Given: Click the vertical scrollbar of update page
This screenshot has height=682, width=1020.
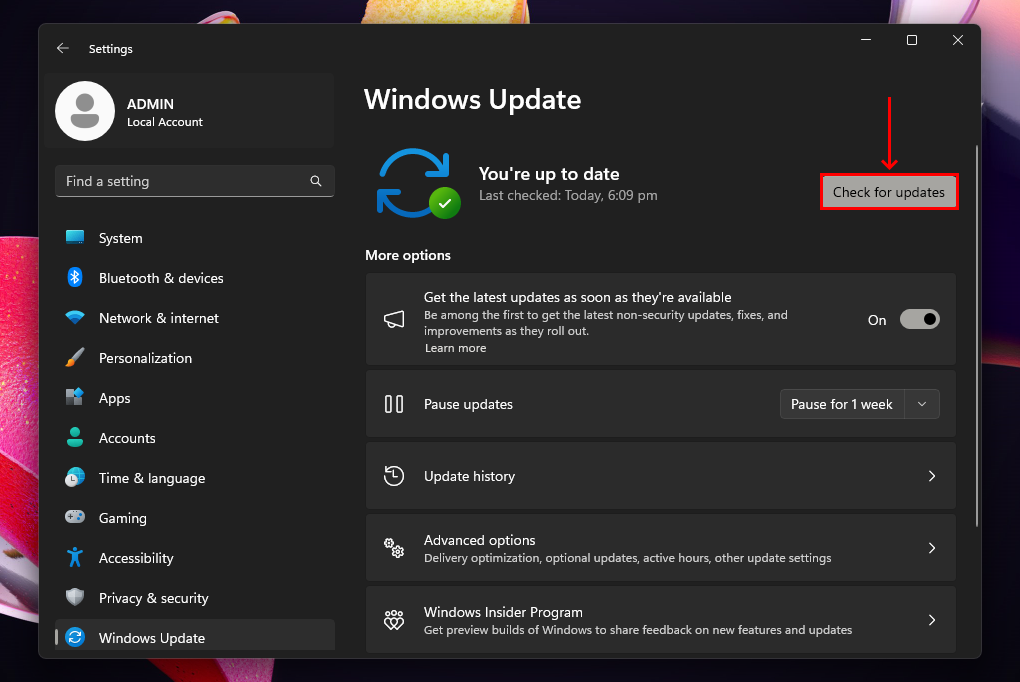Looking at the screenshot, I should (976, 336).
